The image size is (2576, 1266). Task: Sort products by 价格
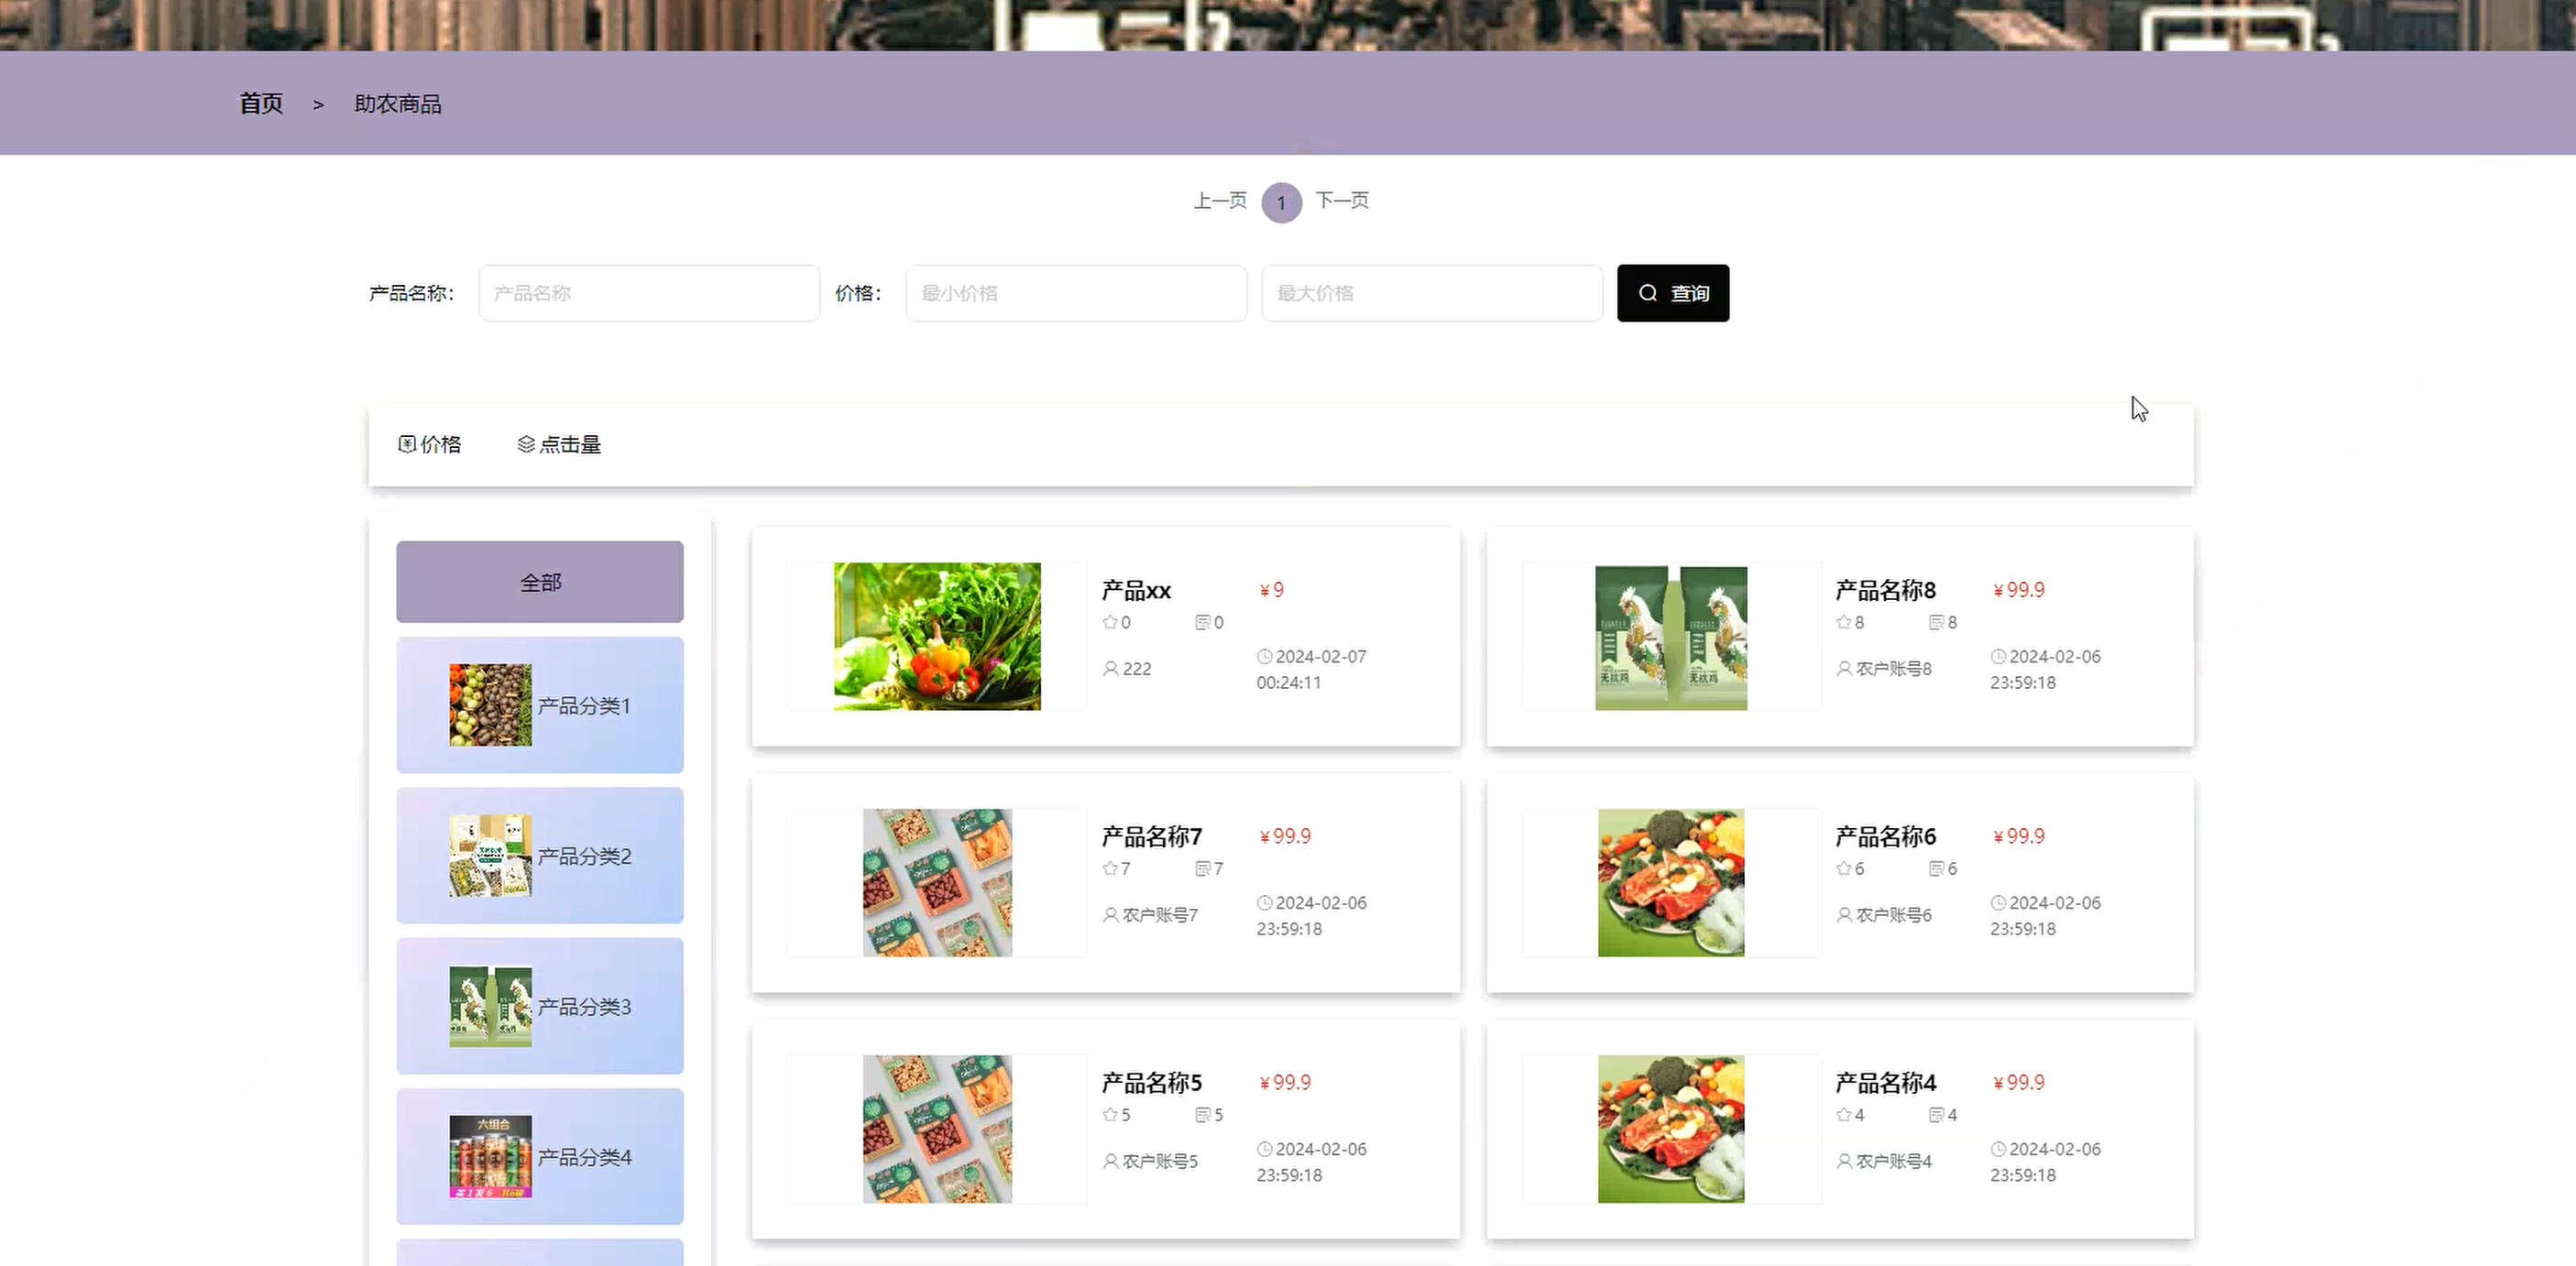[430, 444]
